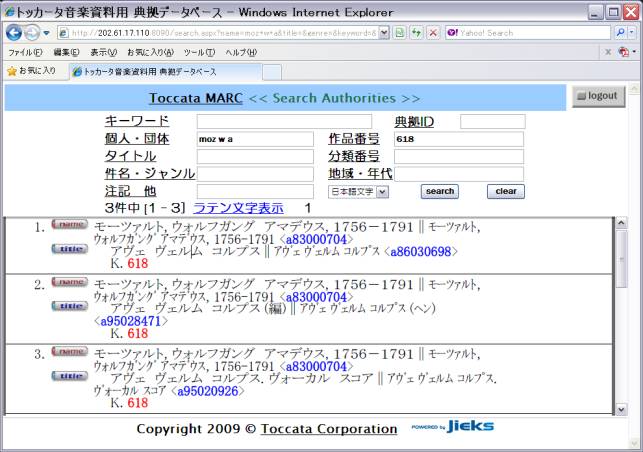The height and width of the screenshot is (452, 643).
Task: Open authority a83000704 in result 3
Action: coord(316,367)
